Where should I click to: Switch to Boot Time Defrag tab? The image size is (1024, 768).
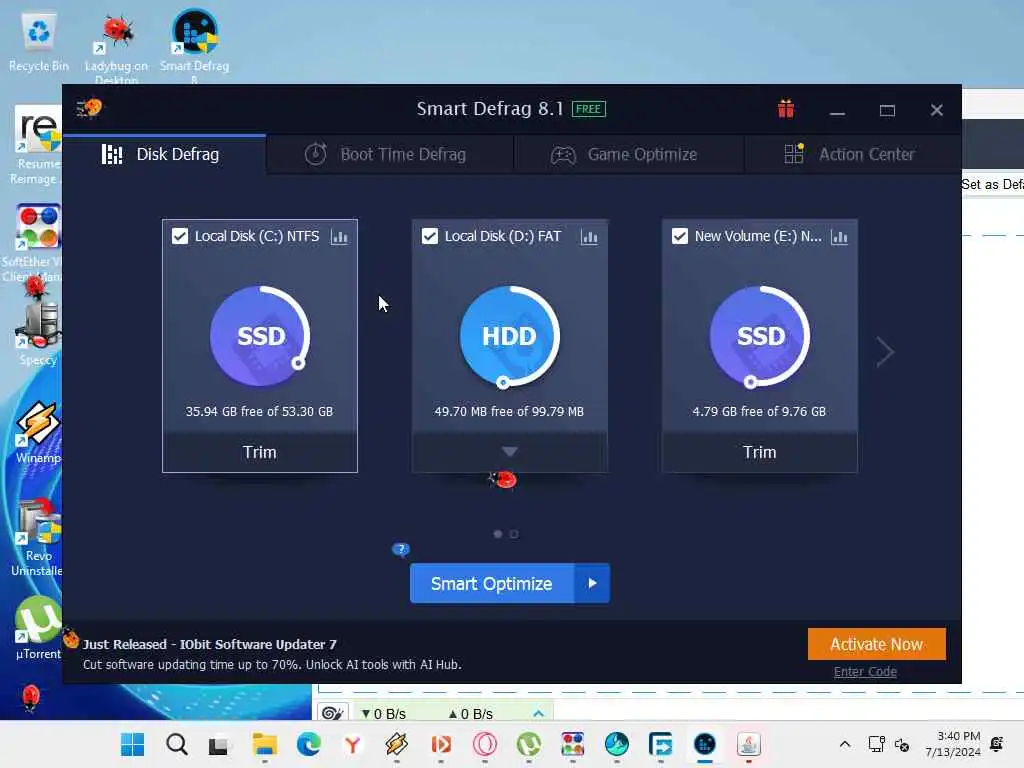[x=390, y=154]
